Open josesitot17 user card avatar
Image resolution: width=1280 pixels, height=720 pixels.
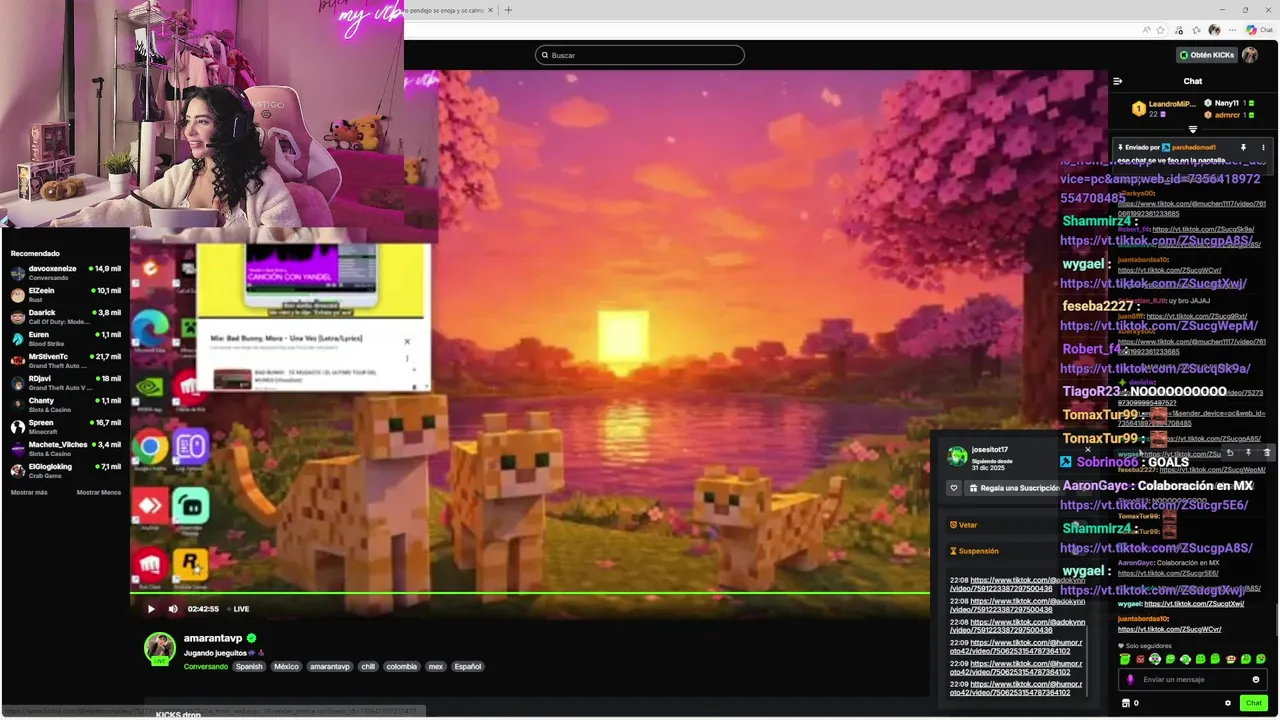point(958,457)
